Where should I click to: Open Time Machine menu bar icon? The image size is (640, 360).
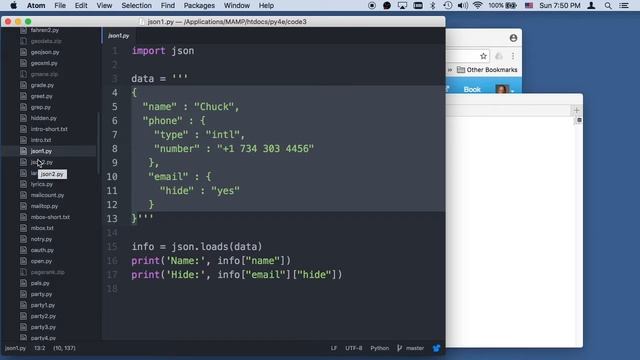tap(448, 5)
